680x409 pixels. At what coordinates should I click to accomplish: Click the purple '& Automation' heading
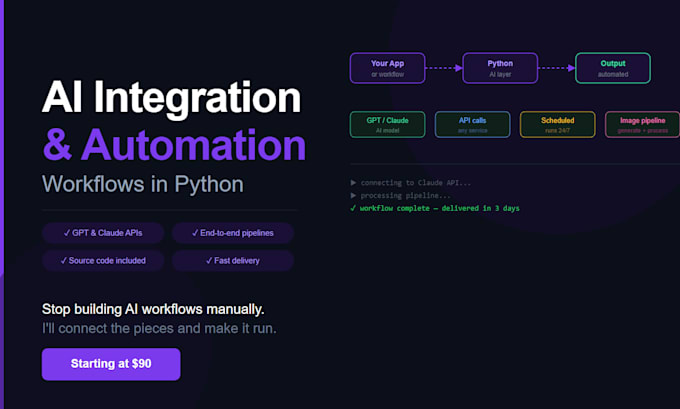click(174, 145)
